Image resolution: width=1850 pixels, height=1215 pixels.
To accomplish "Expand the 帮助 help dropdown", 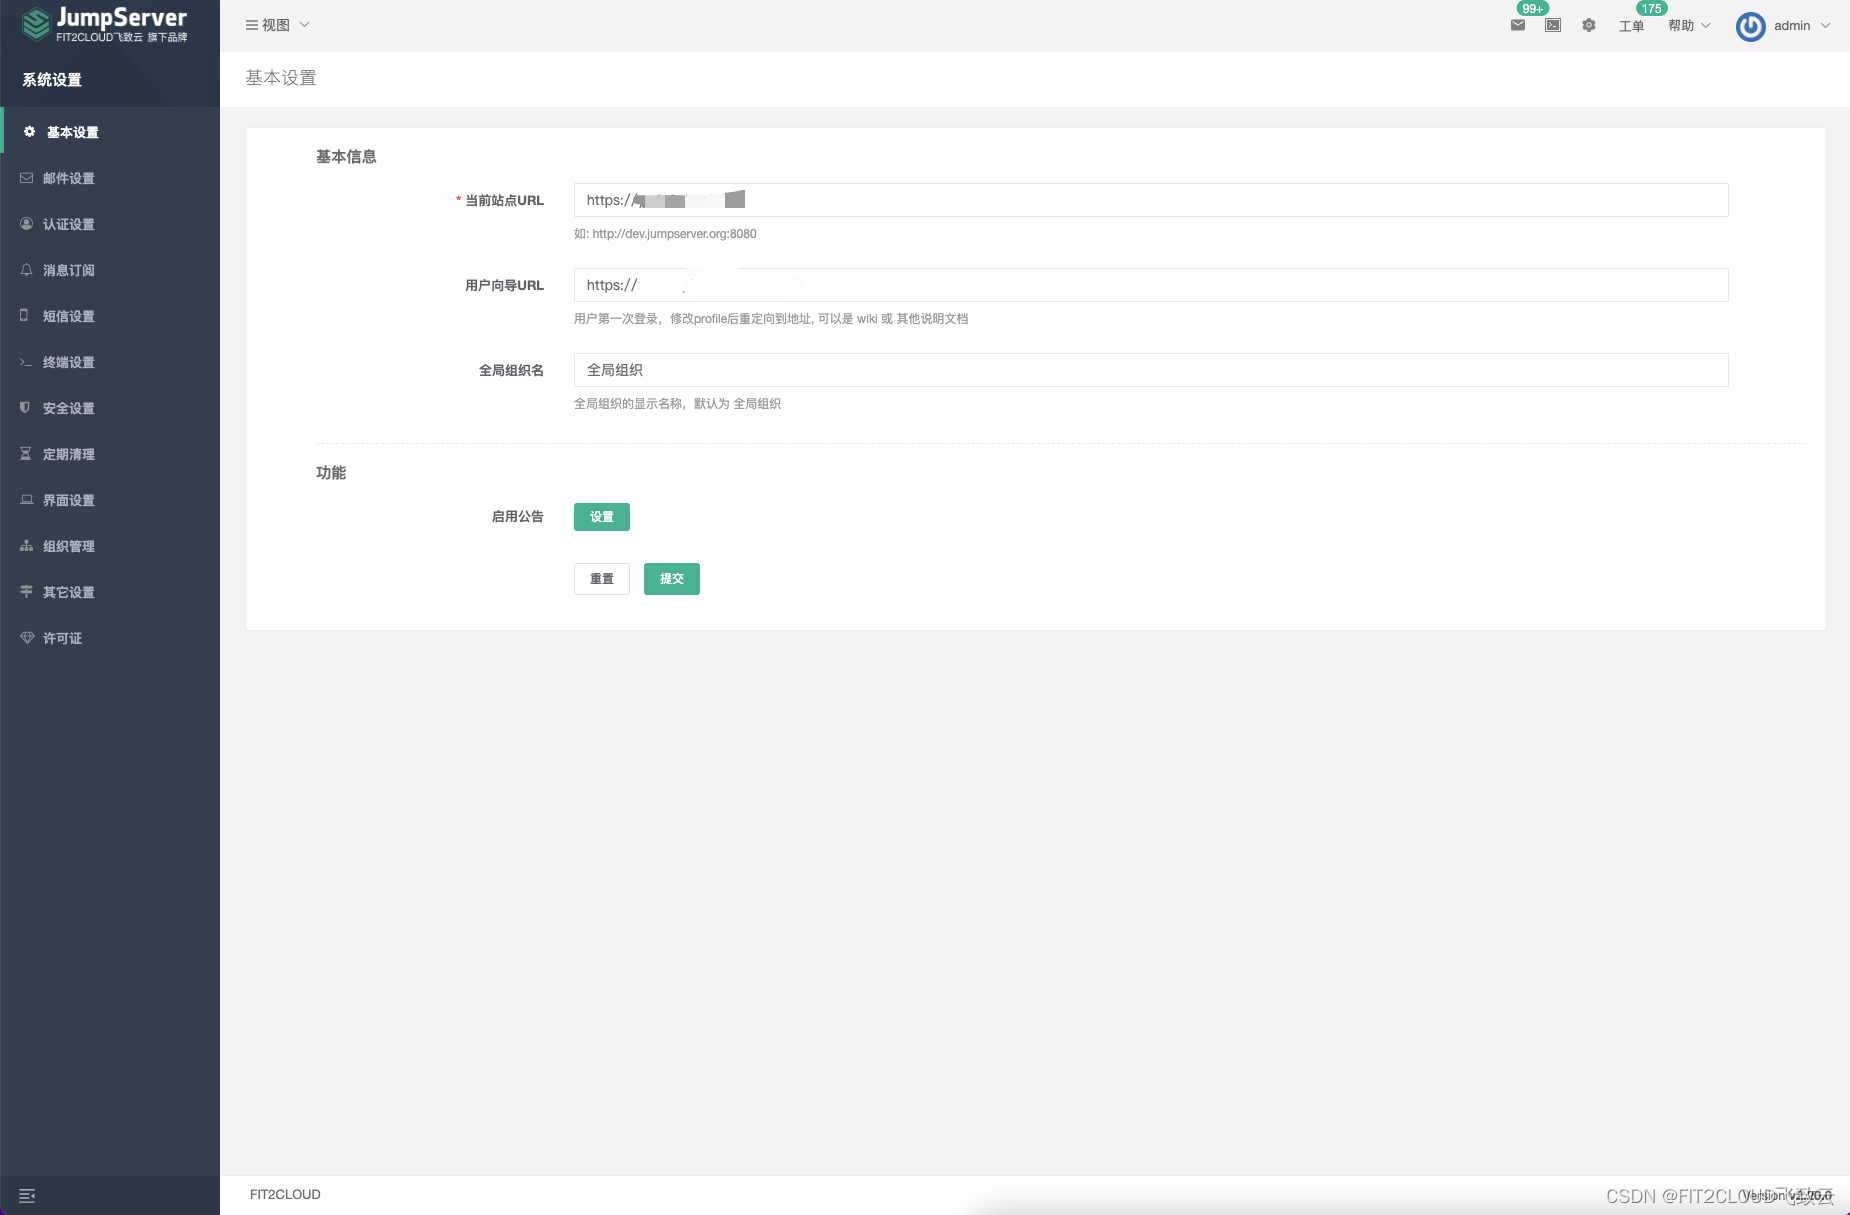I will (1689, 26).
